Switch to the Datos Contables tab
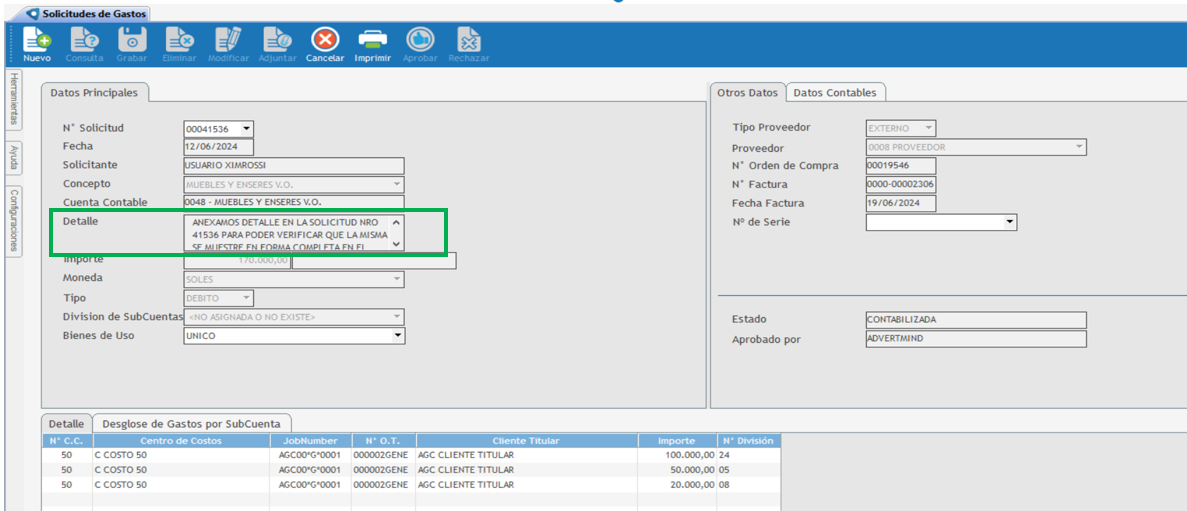Image resolution: width=1187 pixels, height=511 pixels. [836, 92]
